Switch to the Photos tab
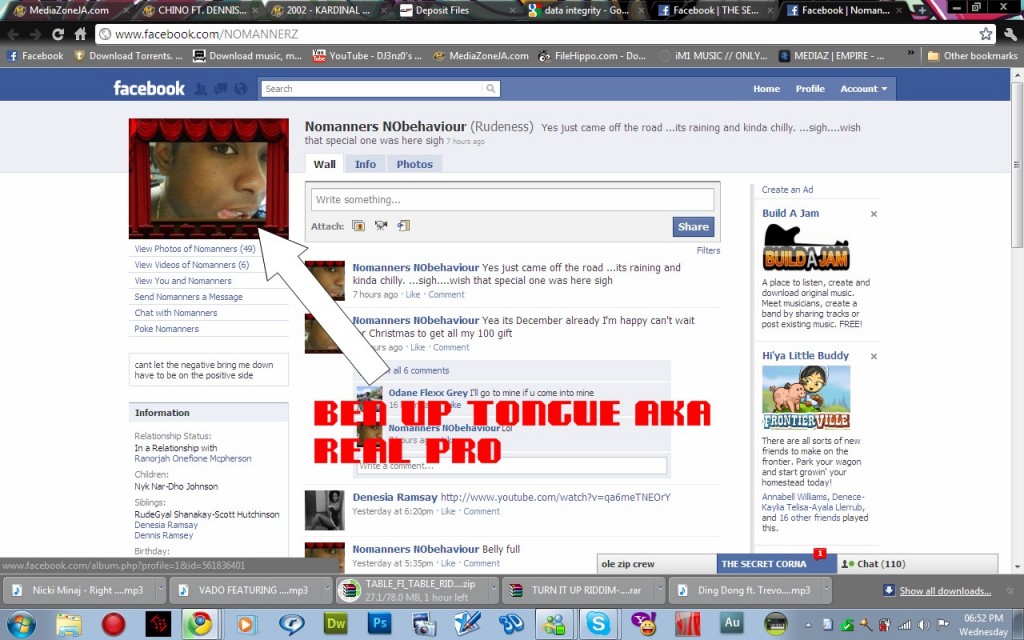The image size is (1024, 640). tap(414, 164)
